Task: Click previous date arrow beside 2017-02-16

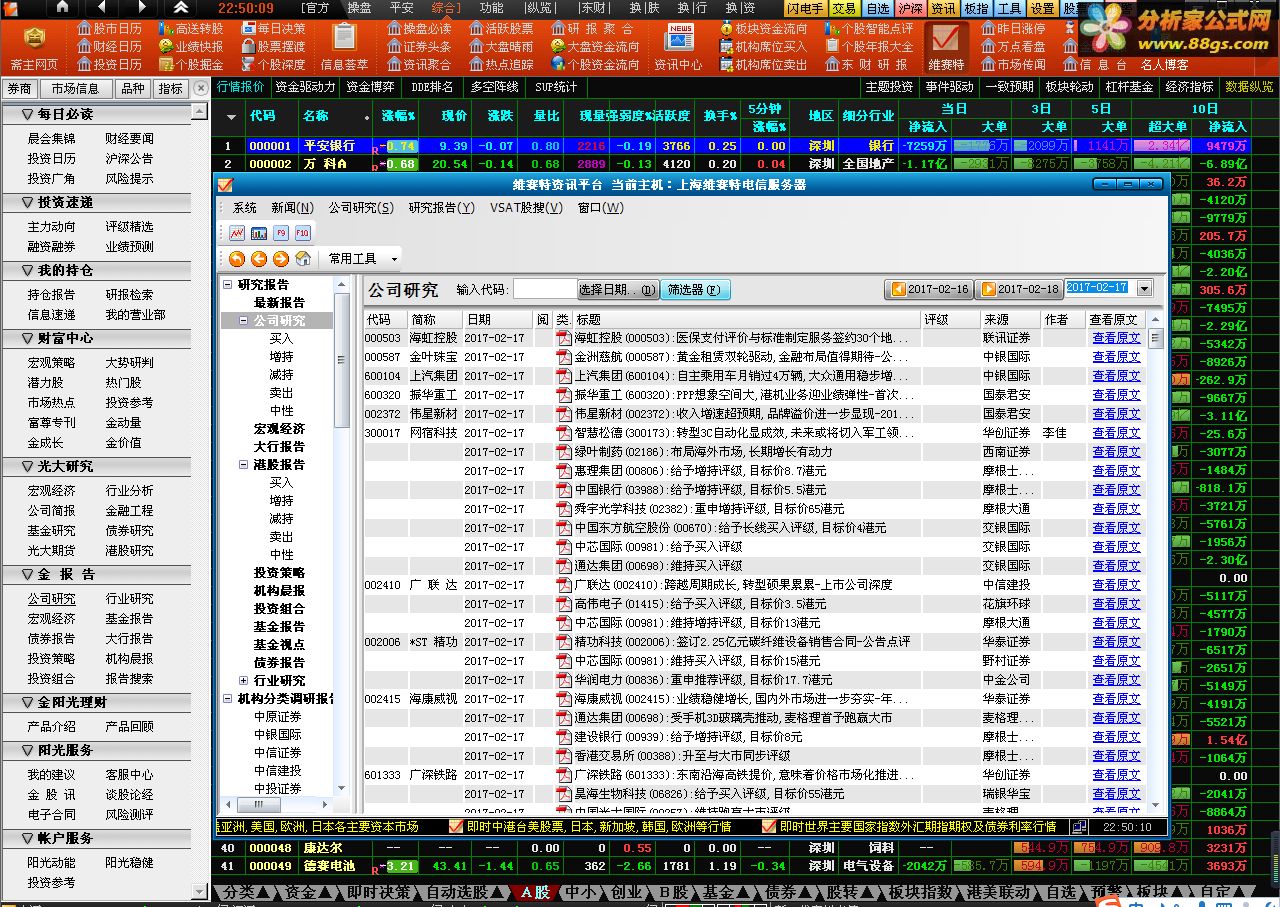Action: pos(898,289)
